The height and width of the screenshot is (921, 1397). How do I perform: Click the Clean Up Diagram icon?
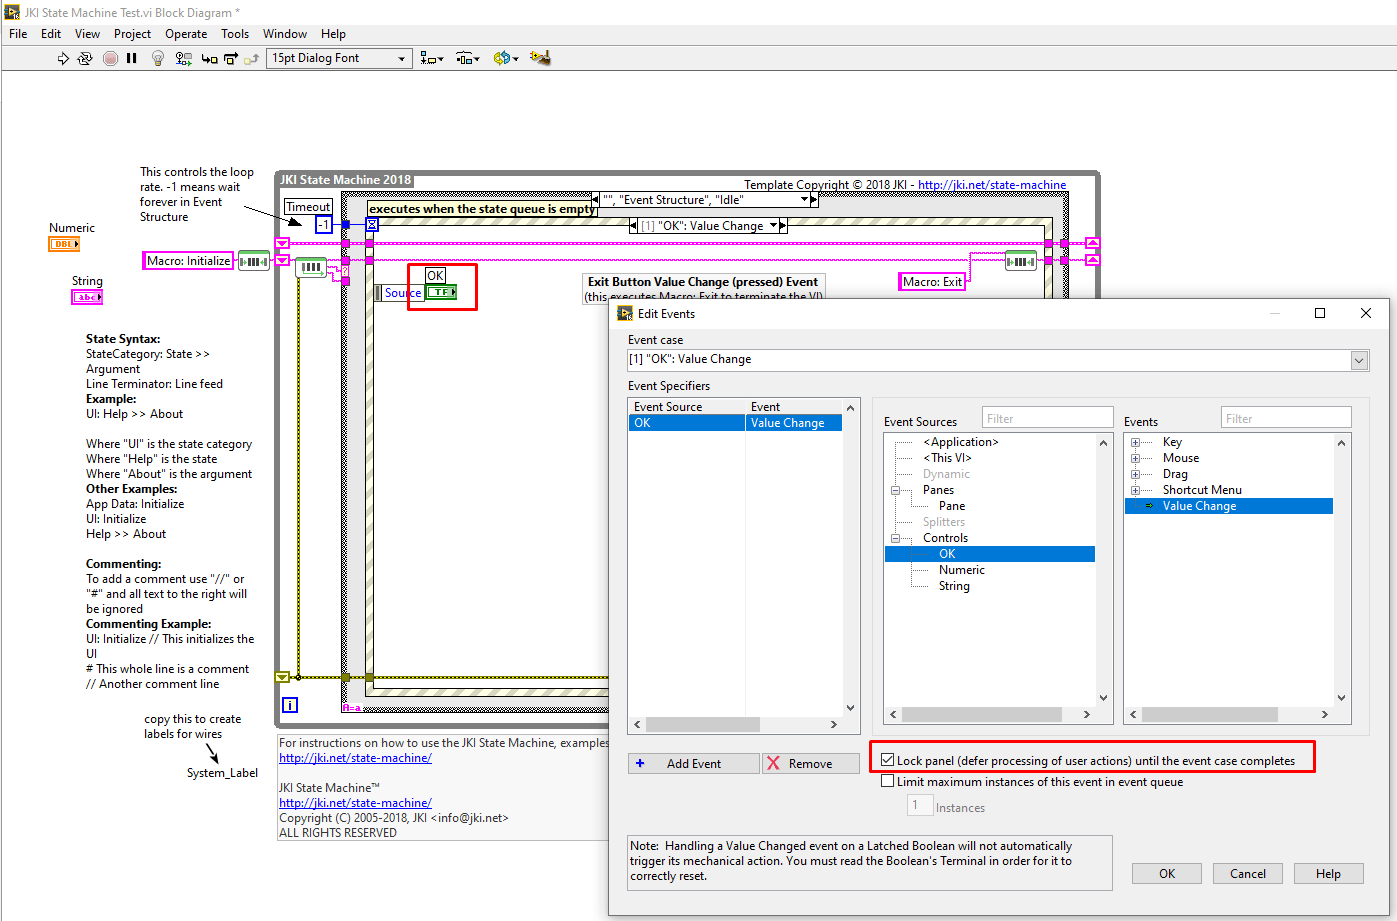point(540,58)
